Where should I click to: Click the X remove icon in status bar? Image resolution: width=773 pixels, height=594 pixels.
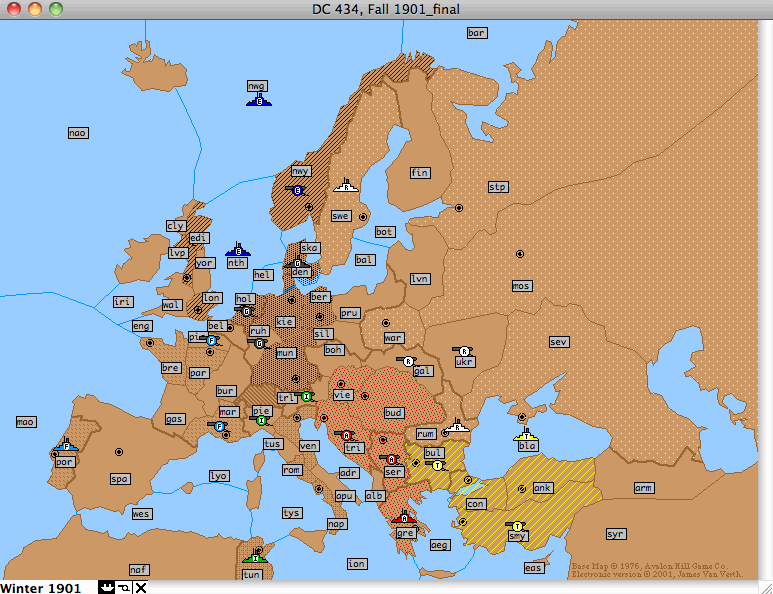pos(141,587)
